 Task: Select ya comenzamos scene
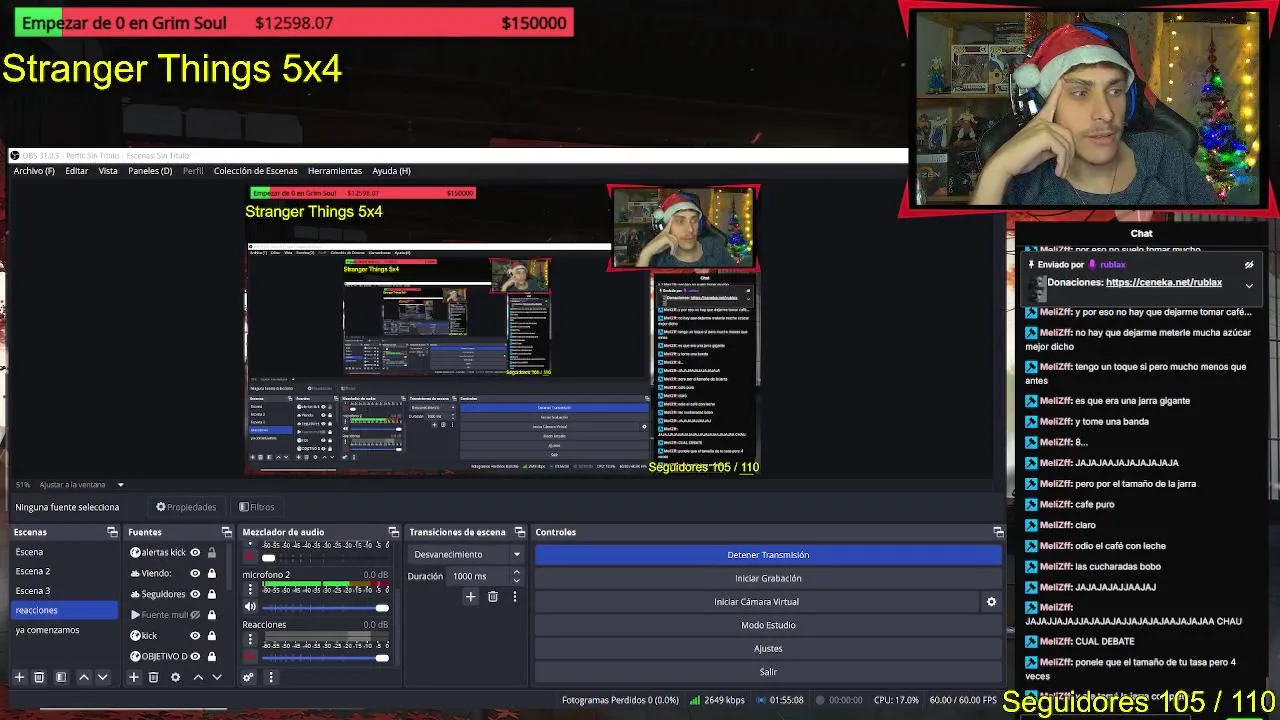tap(64, 630)
